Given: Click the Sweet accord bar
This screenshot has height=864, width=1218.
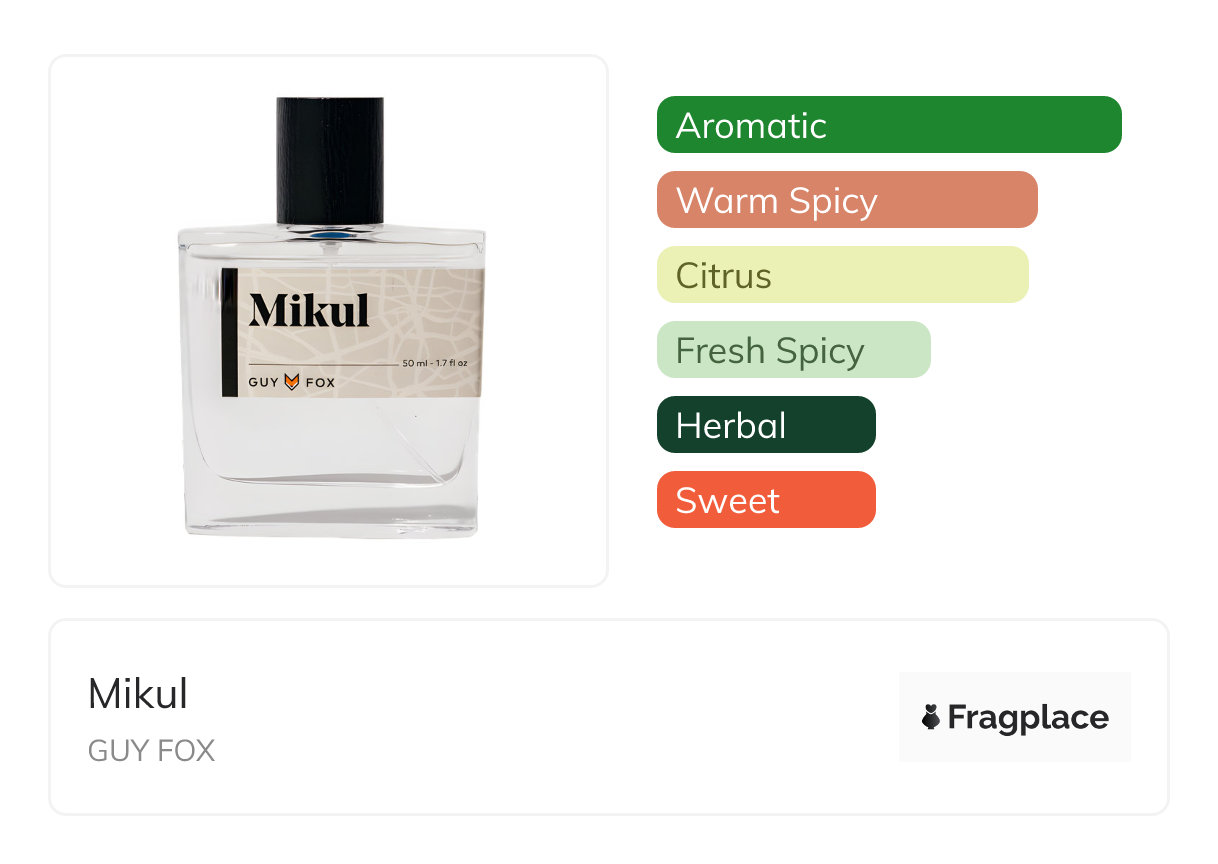Looking at the screenshot, I should 766,500.
